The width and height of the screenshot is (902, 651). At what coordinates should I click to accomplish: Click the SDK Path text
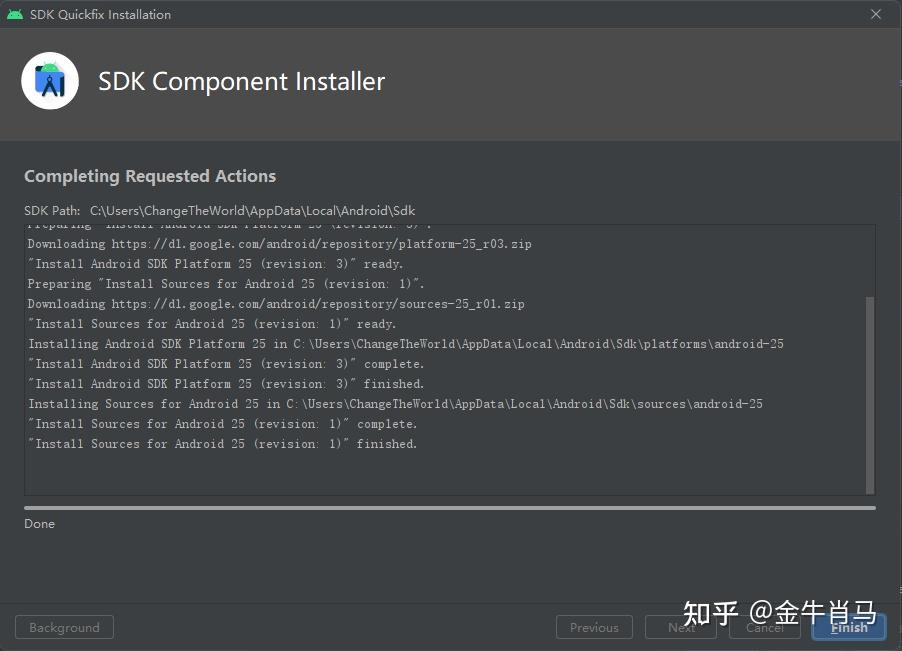coord(220,210)
